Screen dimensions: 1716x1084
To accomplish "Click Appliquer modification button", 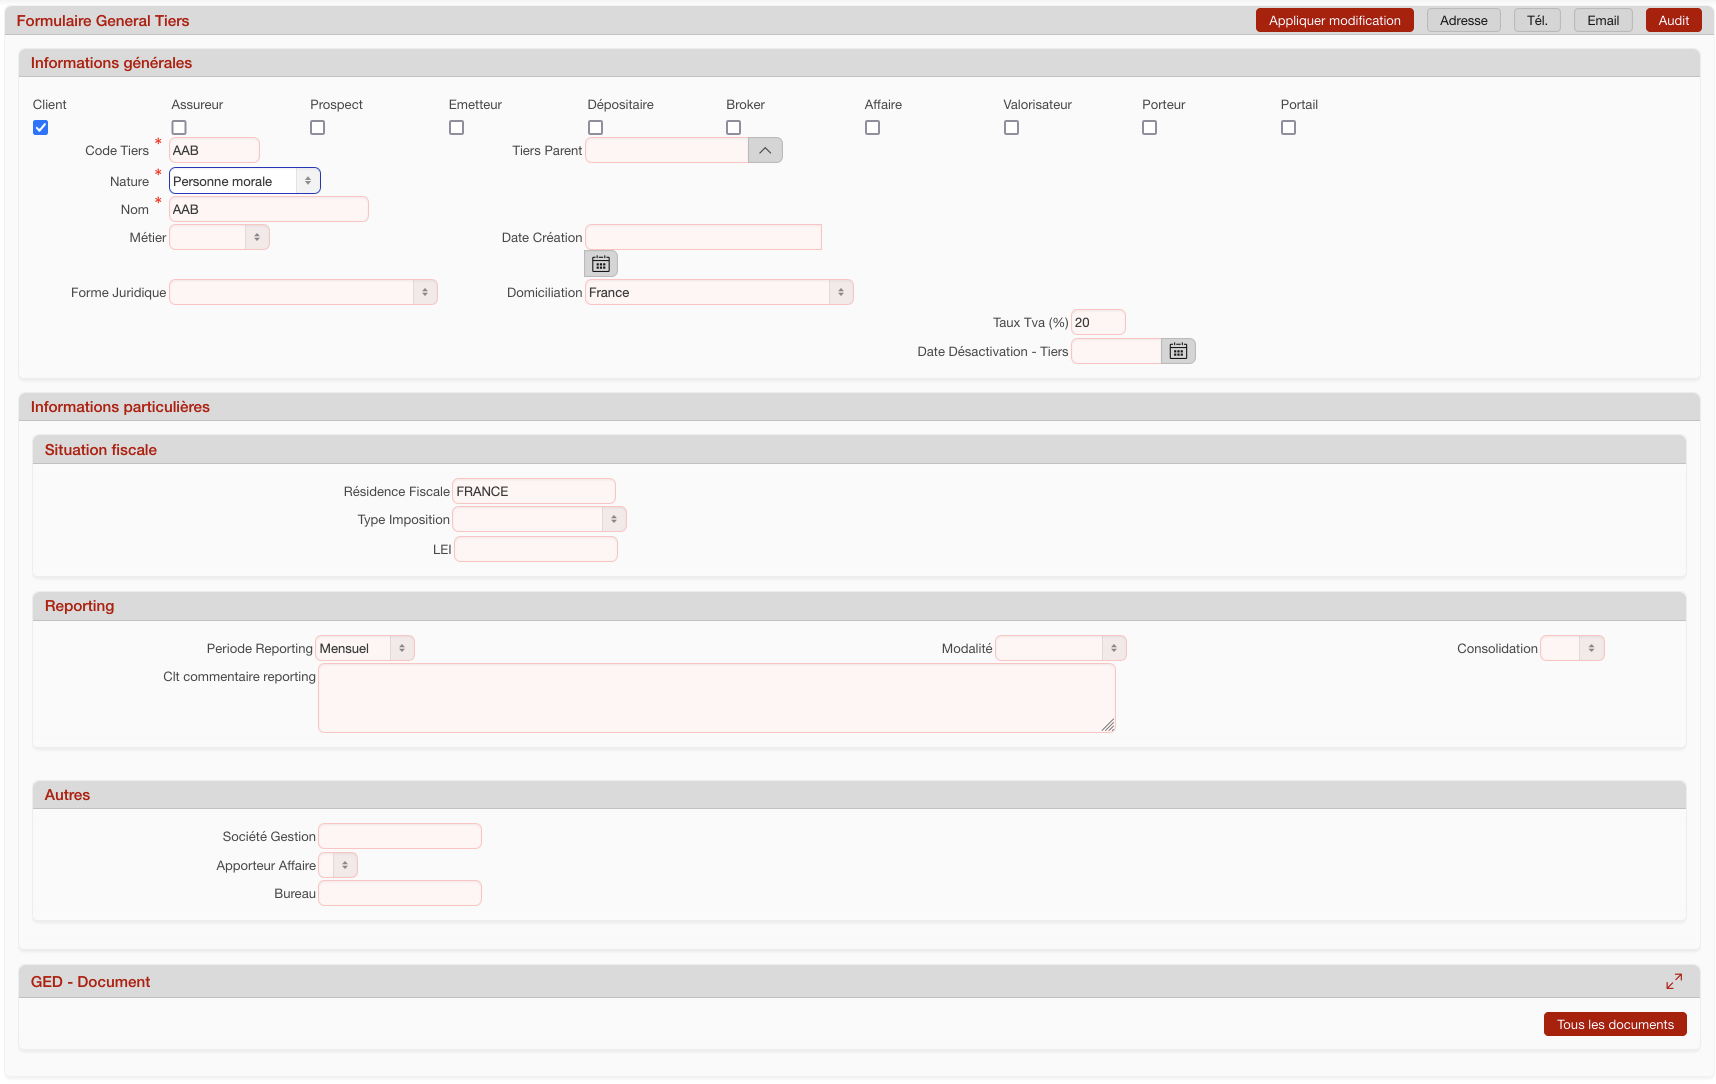I will tap(1334, 21).
